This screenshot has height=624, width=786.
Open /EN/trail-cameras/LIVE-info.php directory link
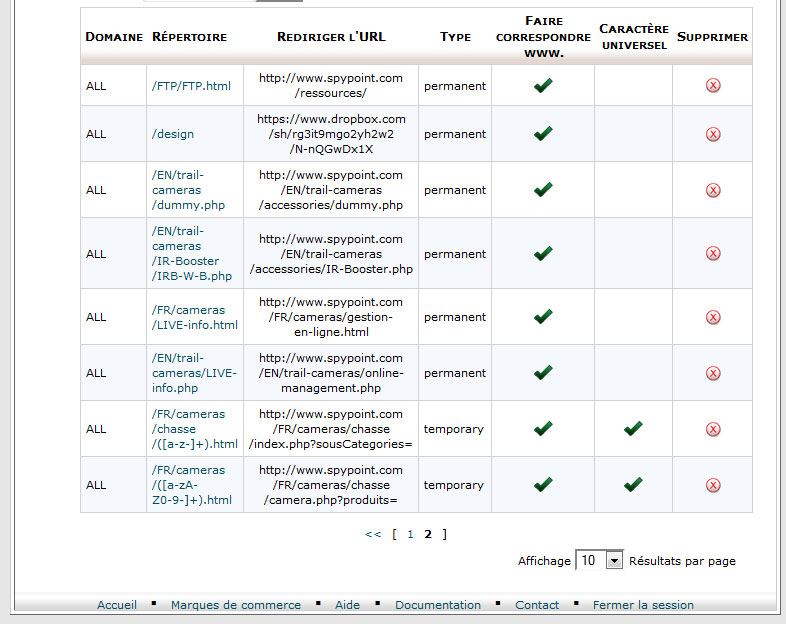point(194,373)
